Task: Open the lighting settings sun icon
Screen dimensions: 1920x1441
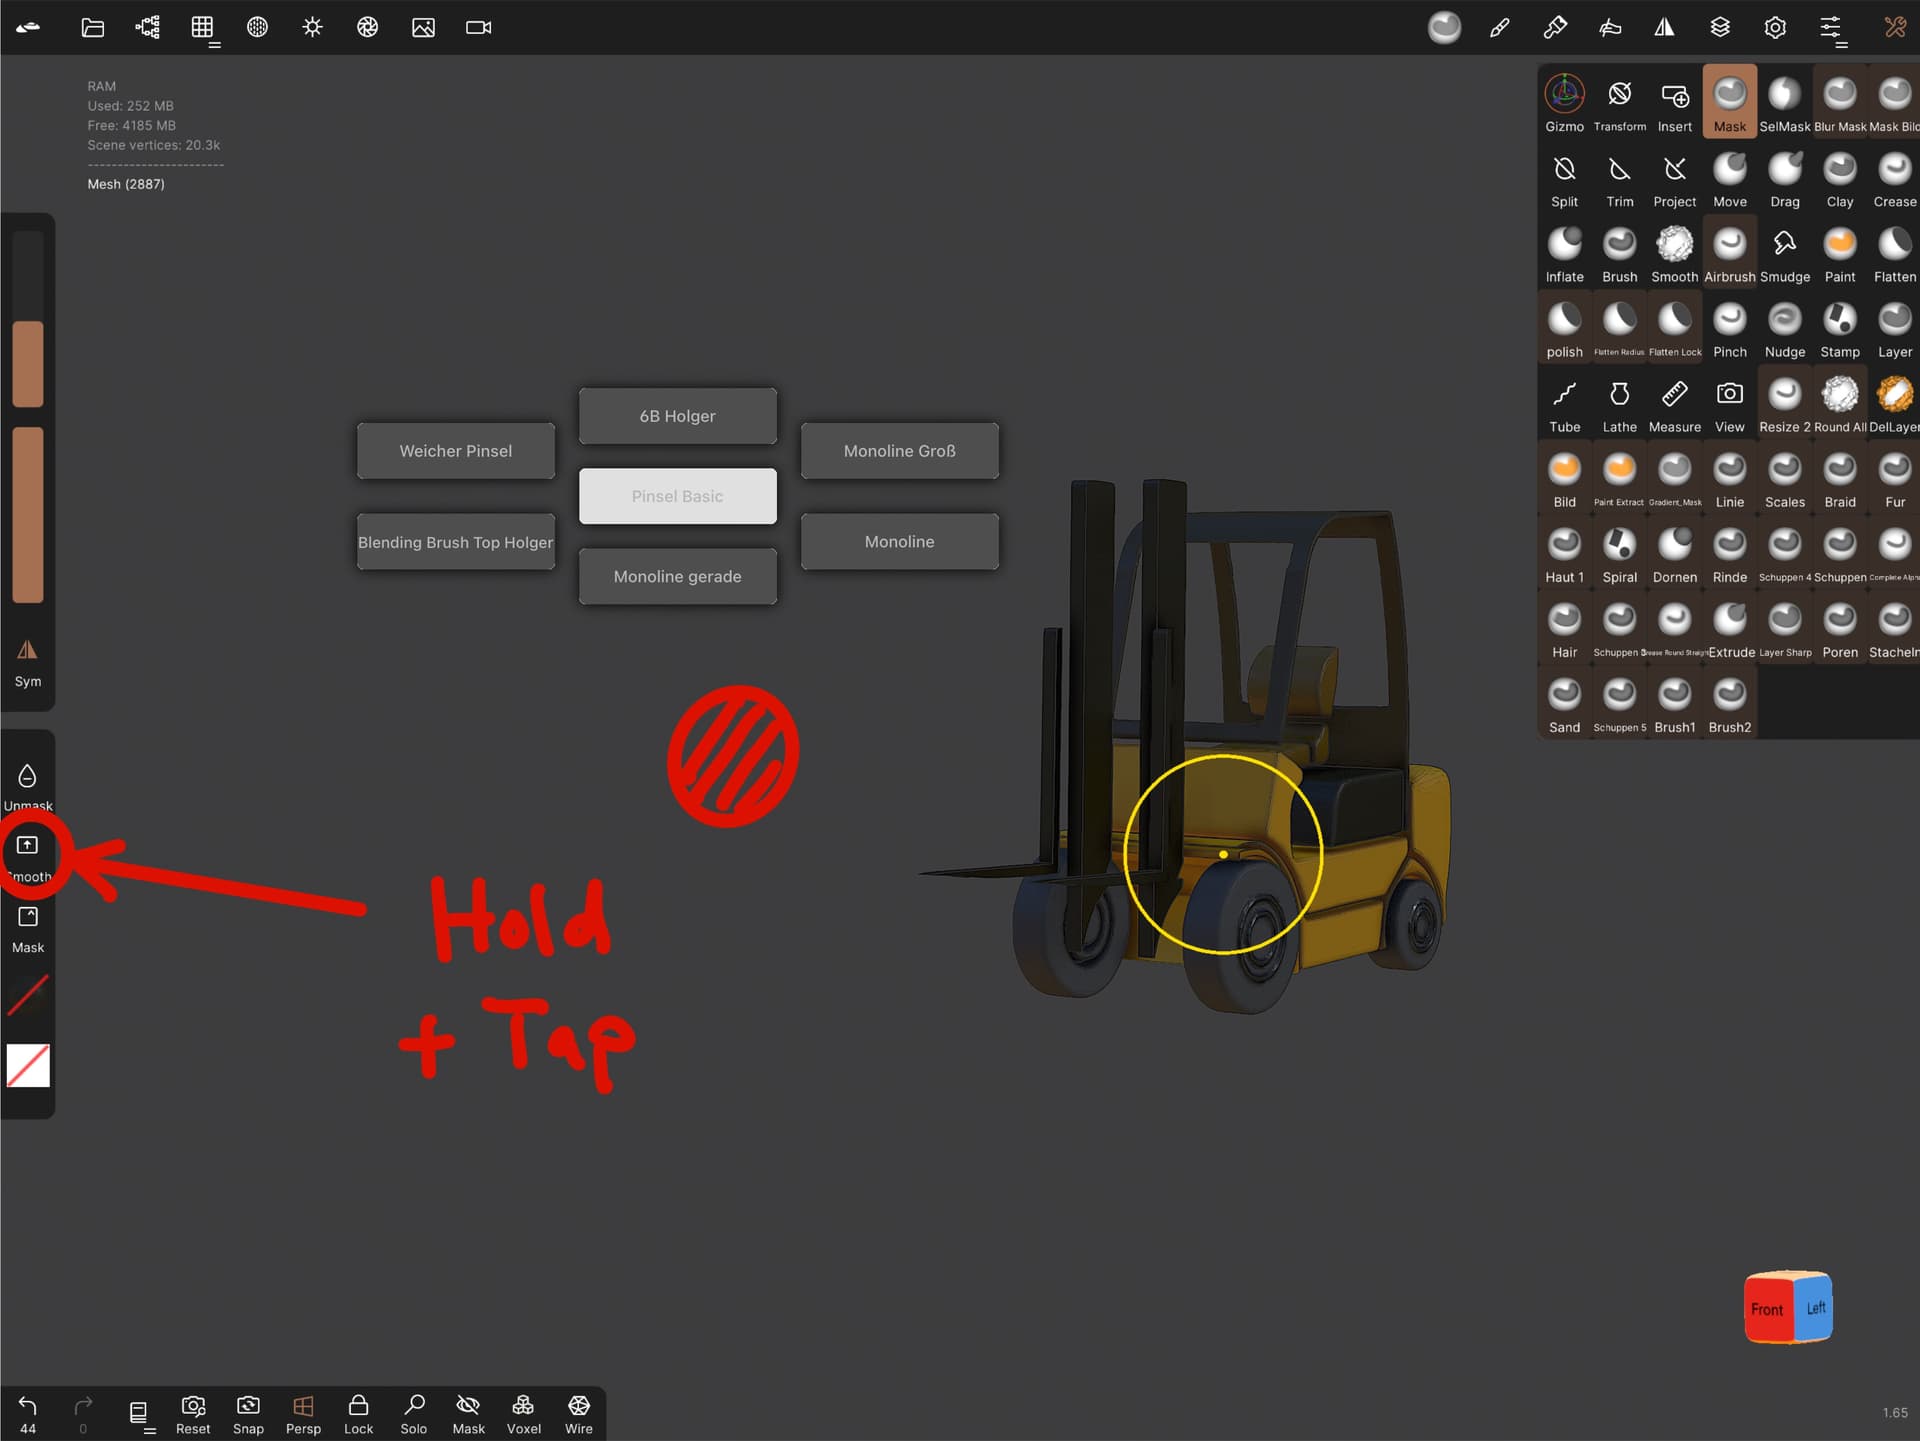Action: click(312, 27)
